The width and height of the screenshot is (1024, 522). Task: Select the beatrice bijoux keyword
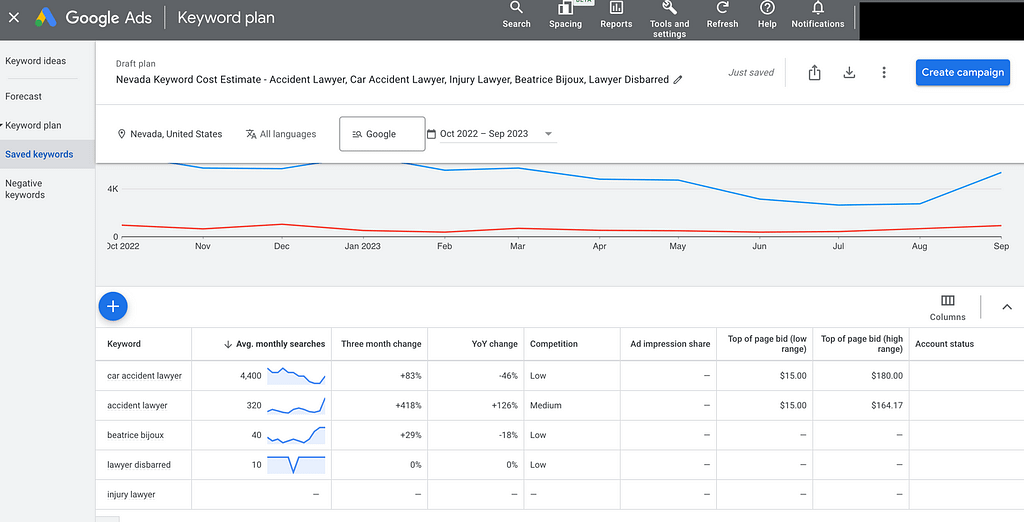(135, 435)
